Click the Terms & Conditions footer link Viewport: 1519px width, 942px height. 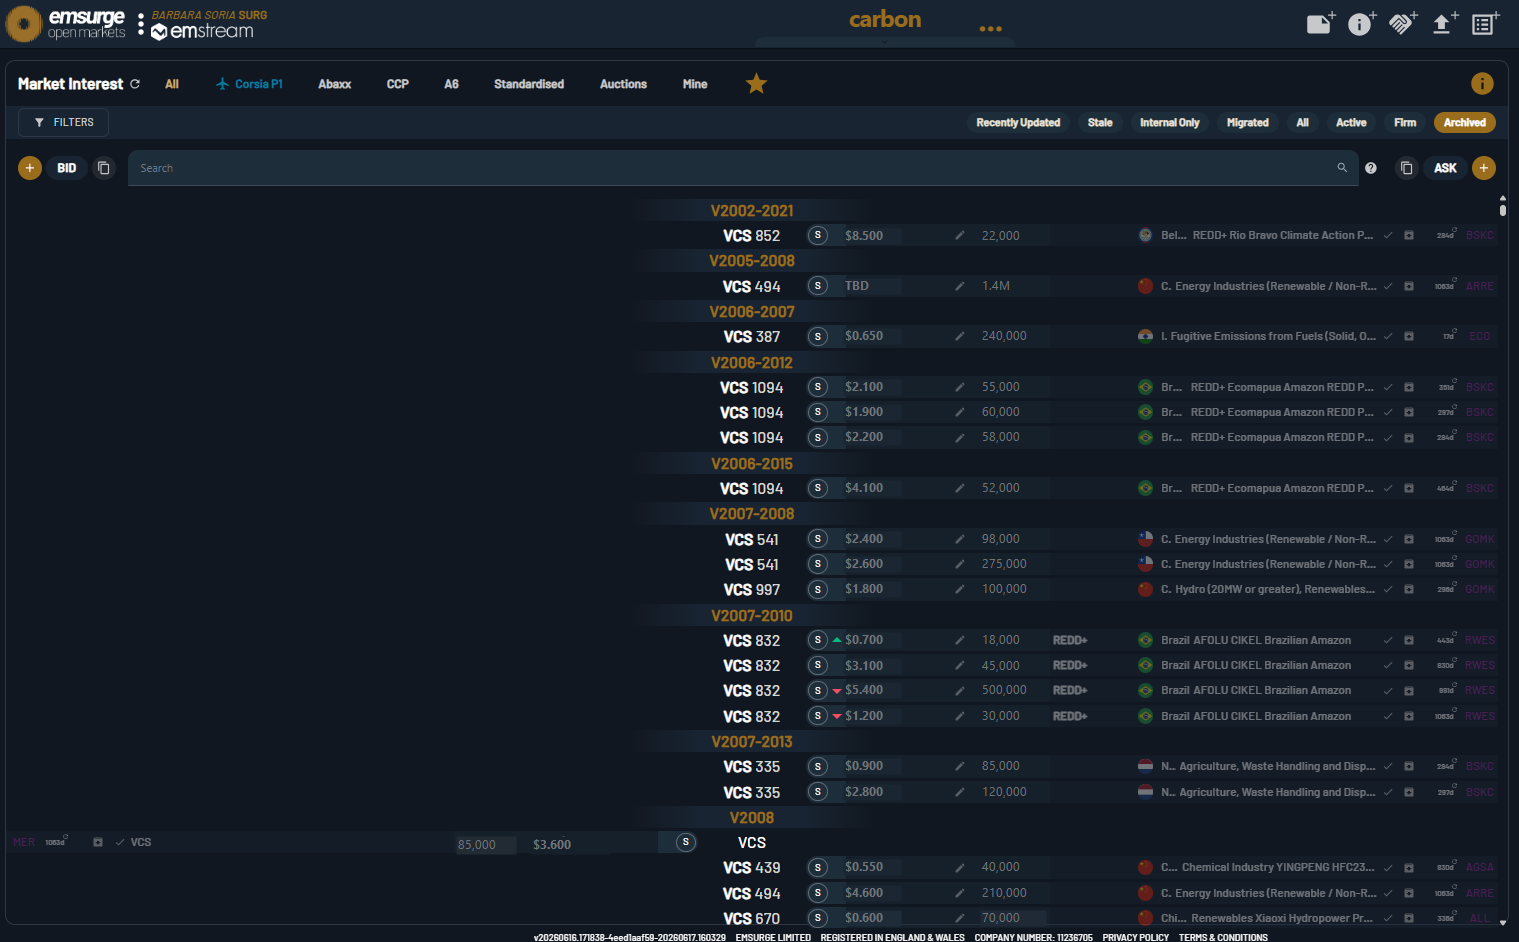(x=1223, y=937)
